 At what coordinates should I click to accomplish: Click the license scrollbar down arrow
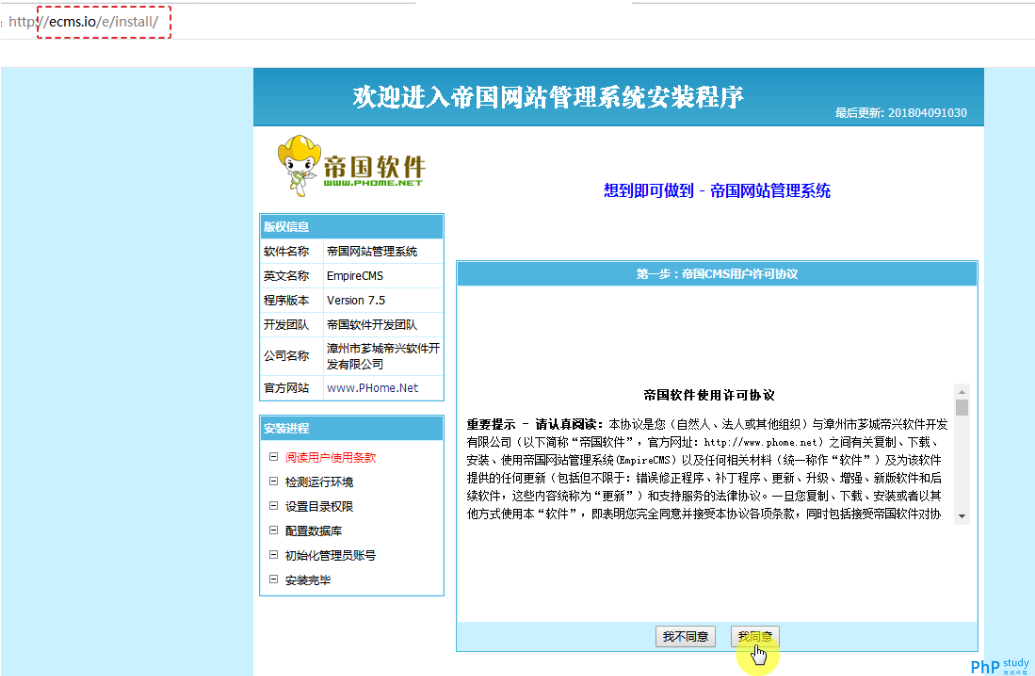tap(962, 516)
